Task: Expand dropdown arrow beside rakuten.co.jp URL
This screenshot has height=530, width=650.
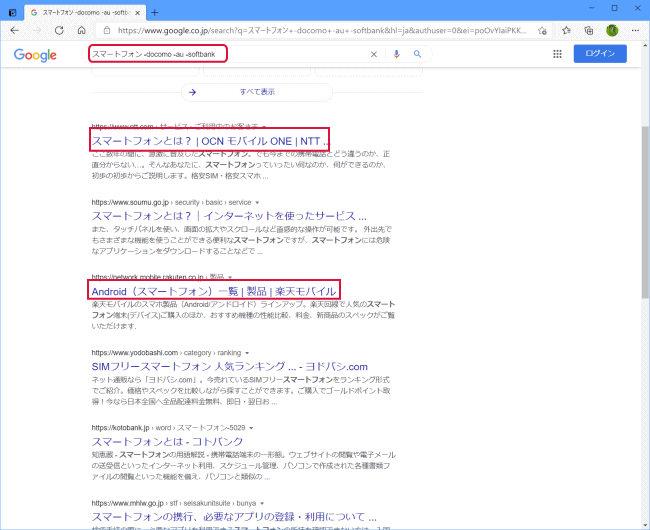Action: coord(230,277)
